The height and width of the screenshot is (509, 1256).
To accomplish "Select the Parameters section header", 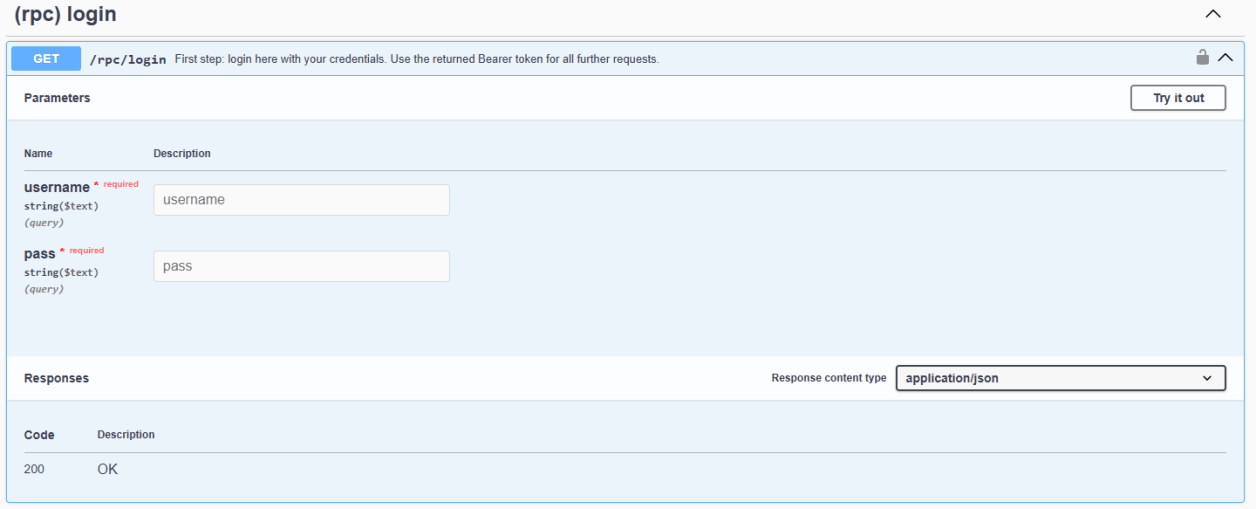I will pyautogui.click(x=57, y=98).
